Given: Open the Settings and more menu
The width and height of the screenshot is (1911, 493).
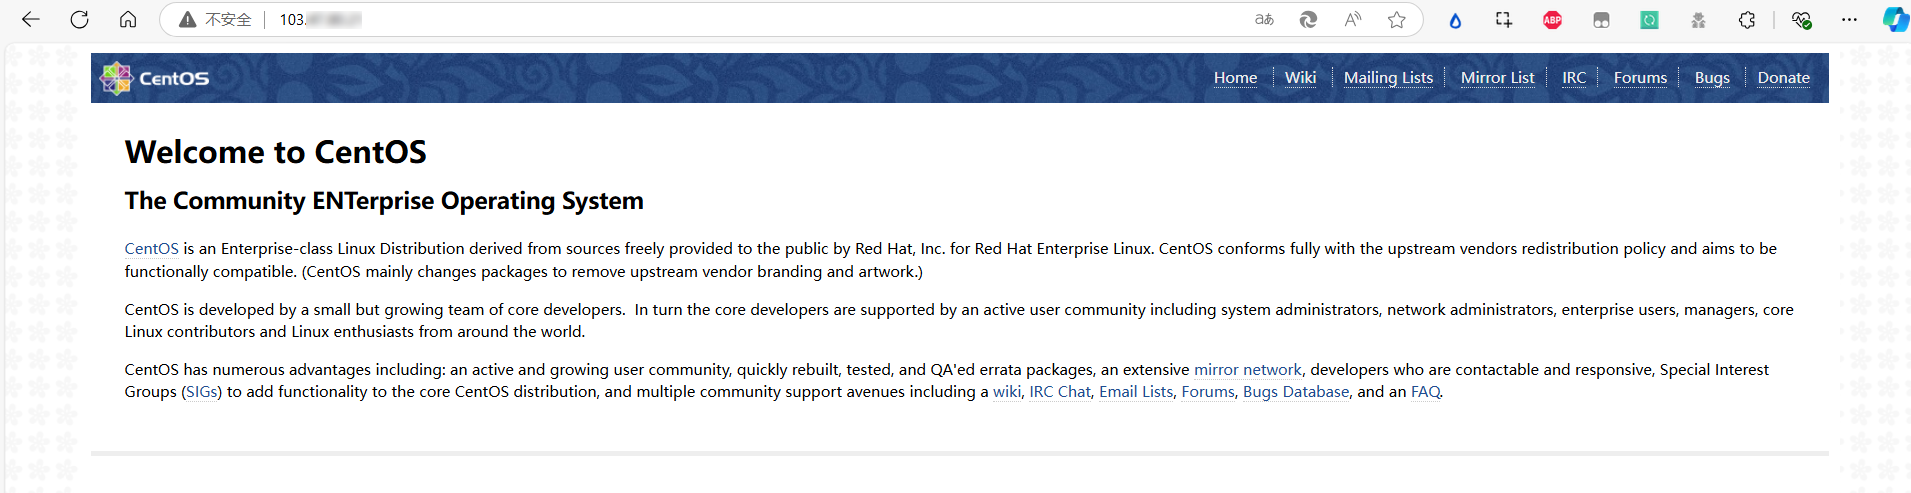Looking at the screenshot, I should (x=1849, y=20).
